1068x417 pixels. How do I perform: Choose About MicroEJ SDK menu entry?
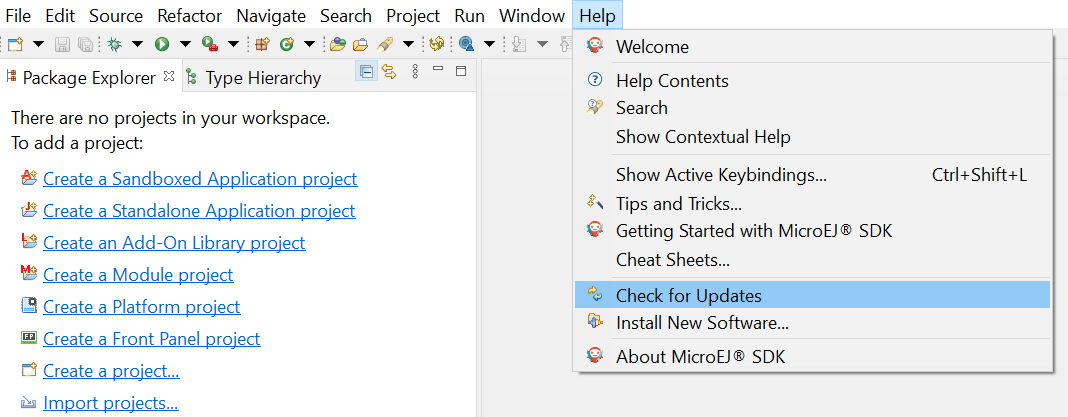pos(700,356)
